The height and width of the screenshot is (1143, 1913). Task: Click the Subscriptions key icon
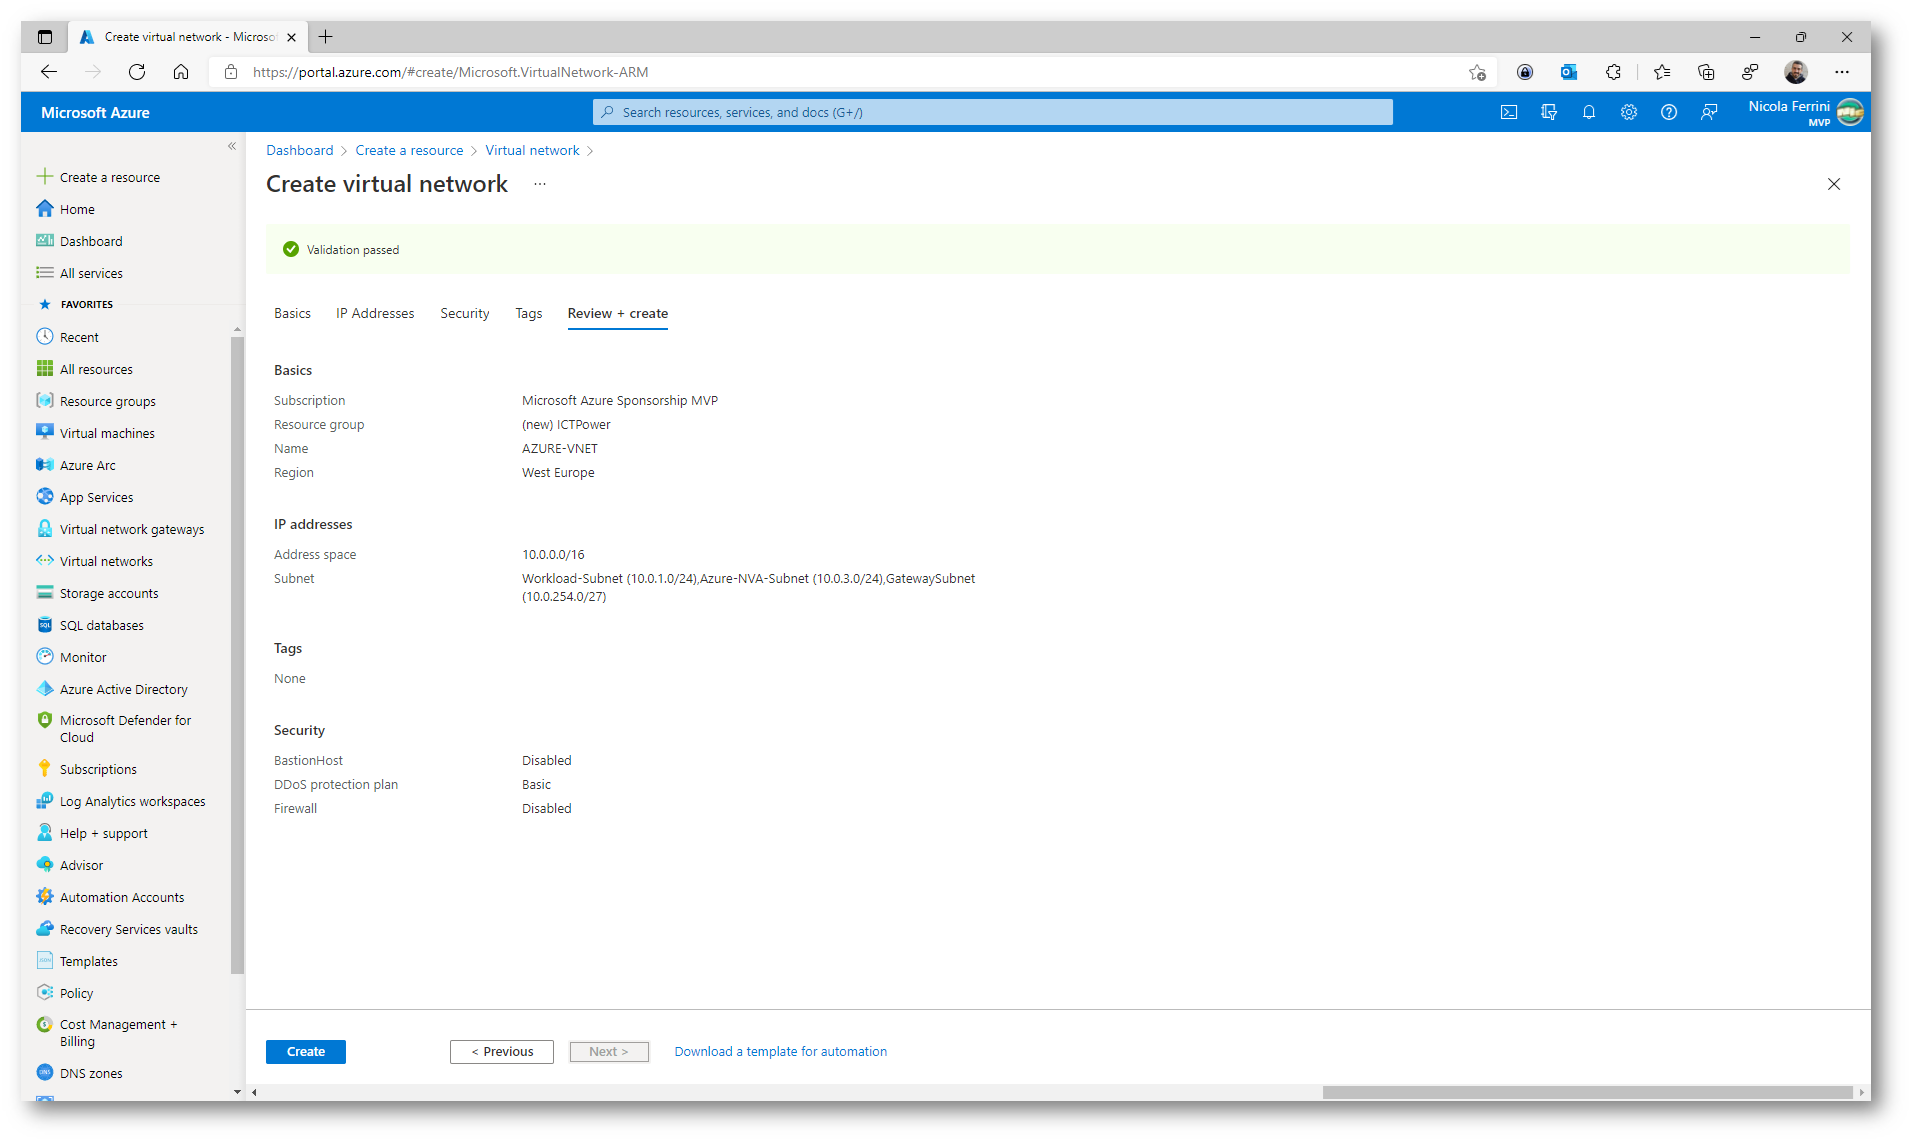pyautogui.click(x=44, y=769)
